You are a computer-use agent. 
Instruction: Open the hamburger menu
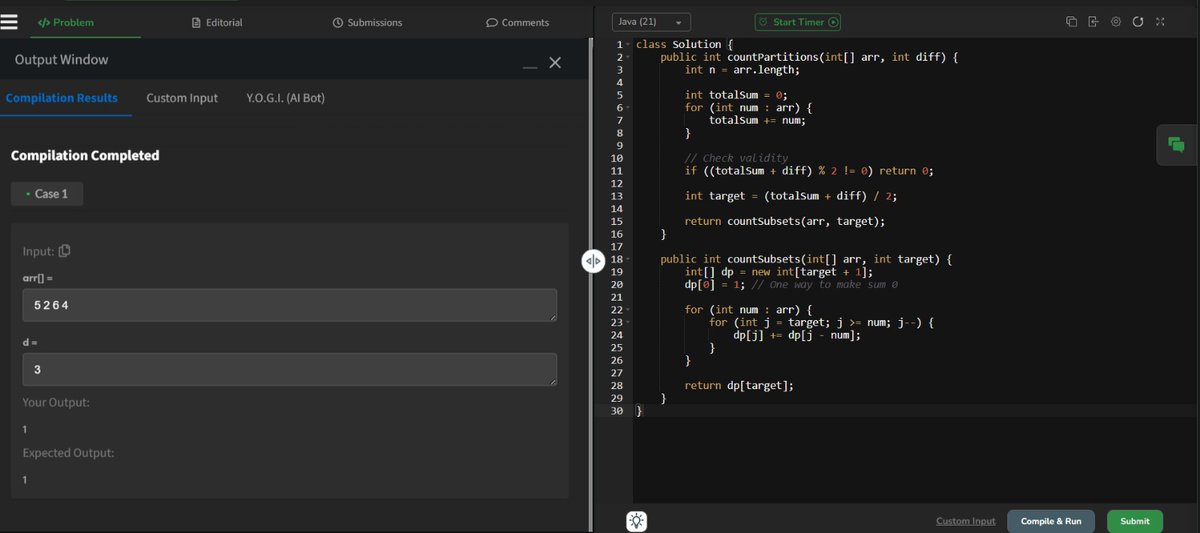(x=9, y=22)
